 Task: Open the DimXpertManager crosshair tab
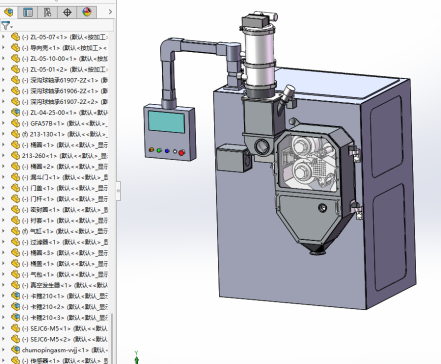pos(67,12)
